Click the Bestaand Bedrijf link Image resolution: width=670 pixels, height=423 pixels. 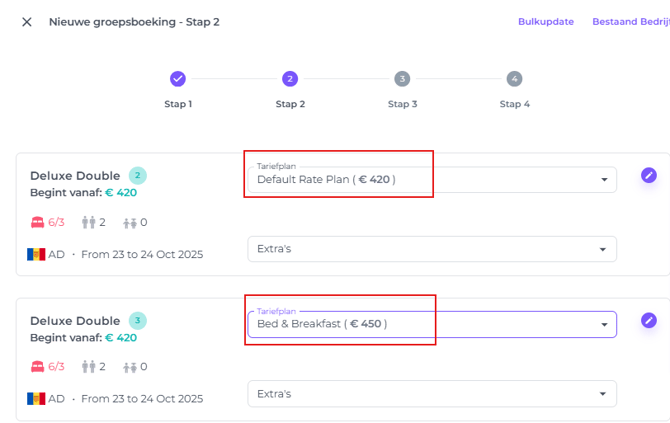tap(632, 22)
